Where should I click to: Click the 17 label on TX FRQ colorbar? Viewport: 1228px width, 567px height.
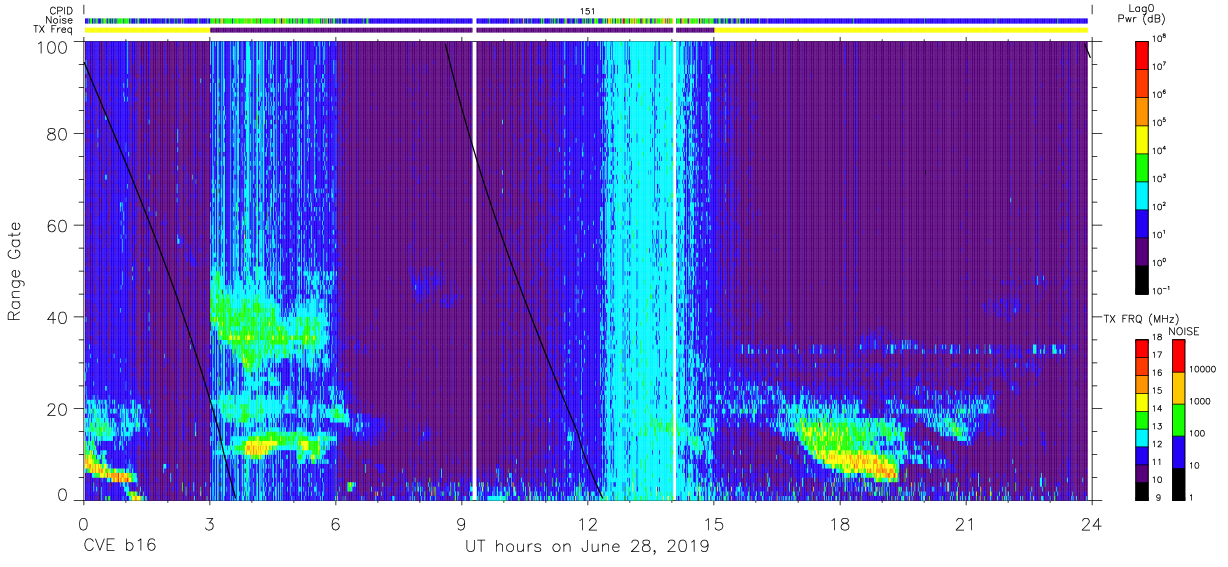[x=1157, y=356]
